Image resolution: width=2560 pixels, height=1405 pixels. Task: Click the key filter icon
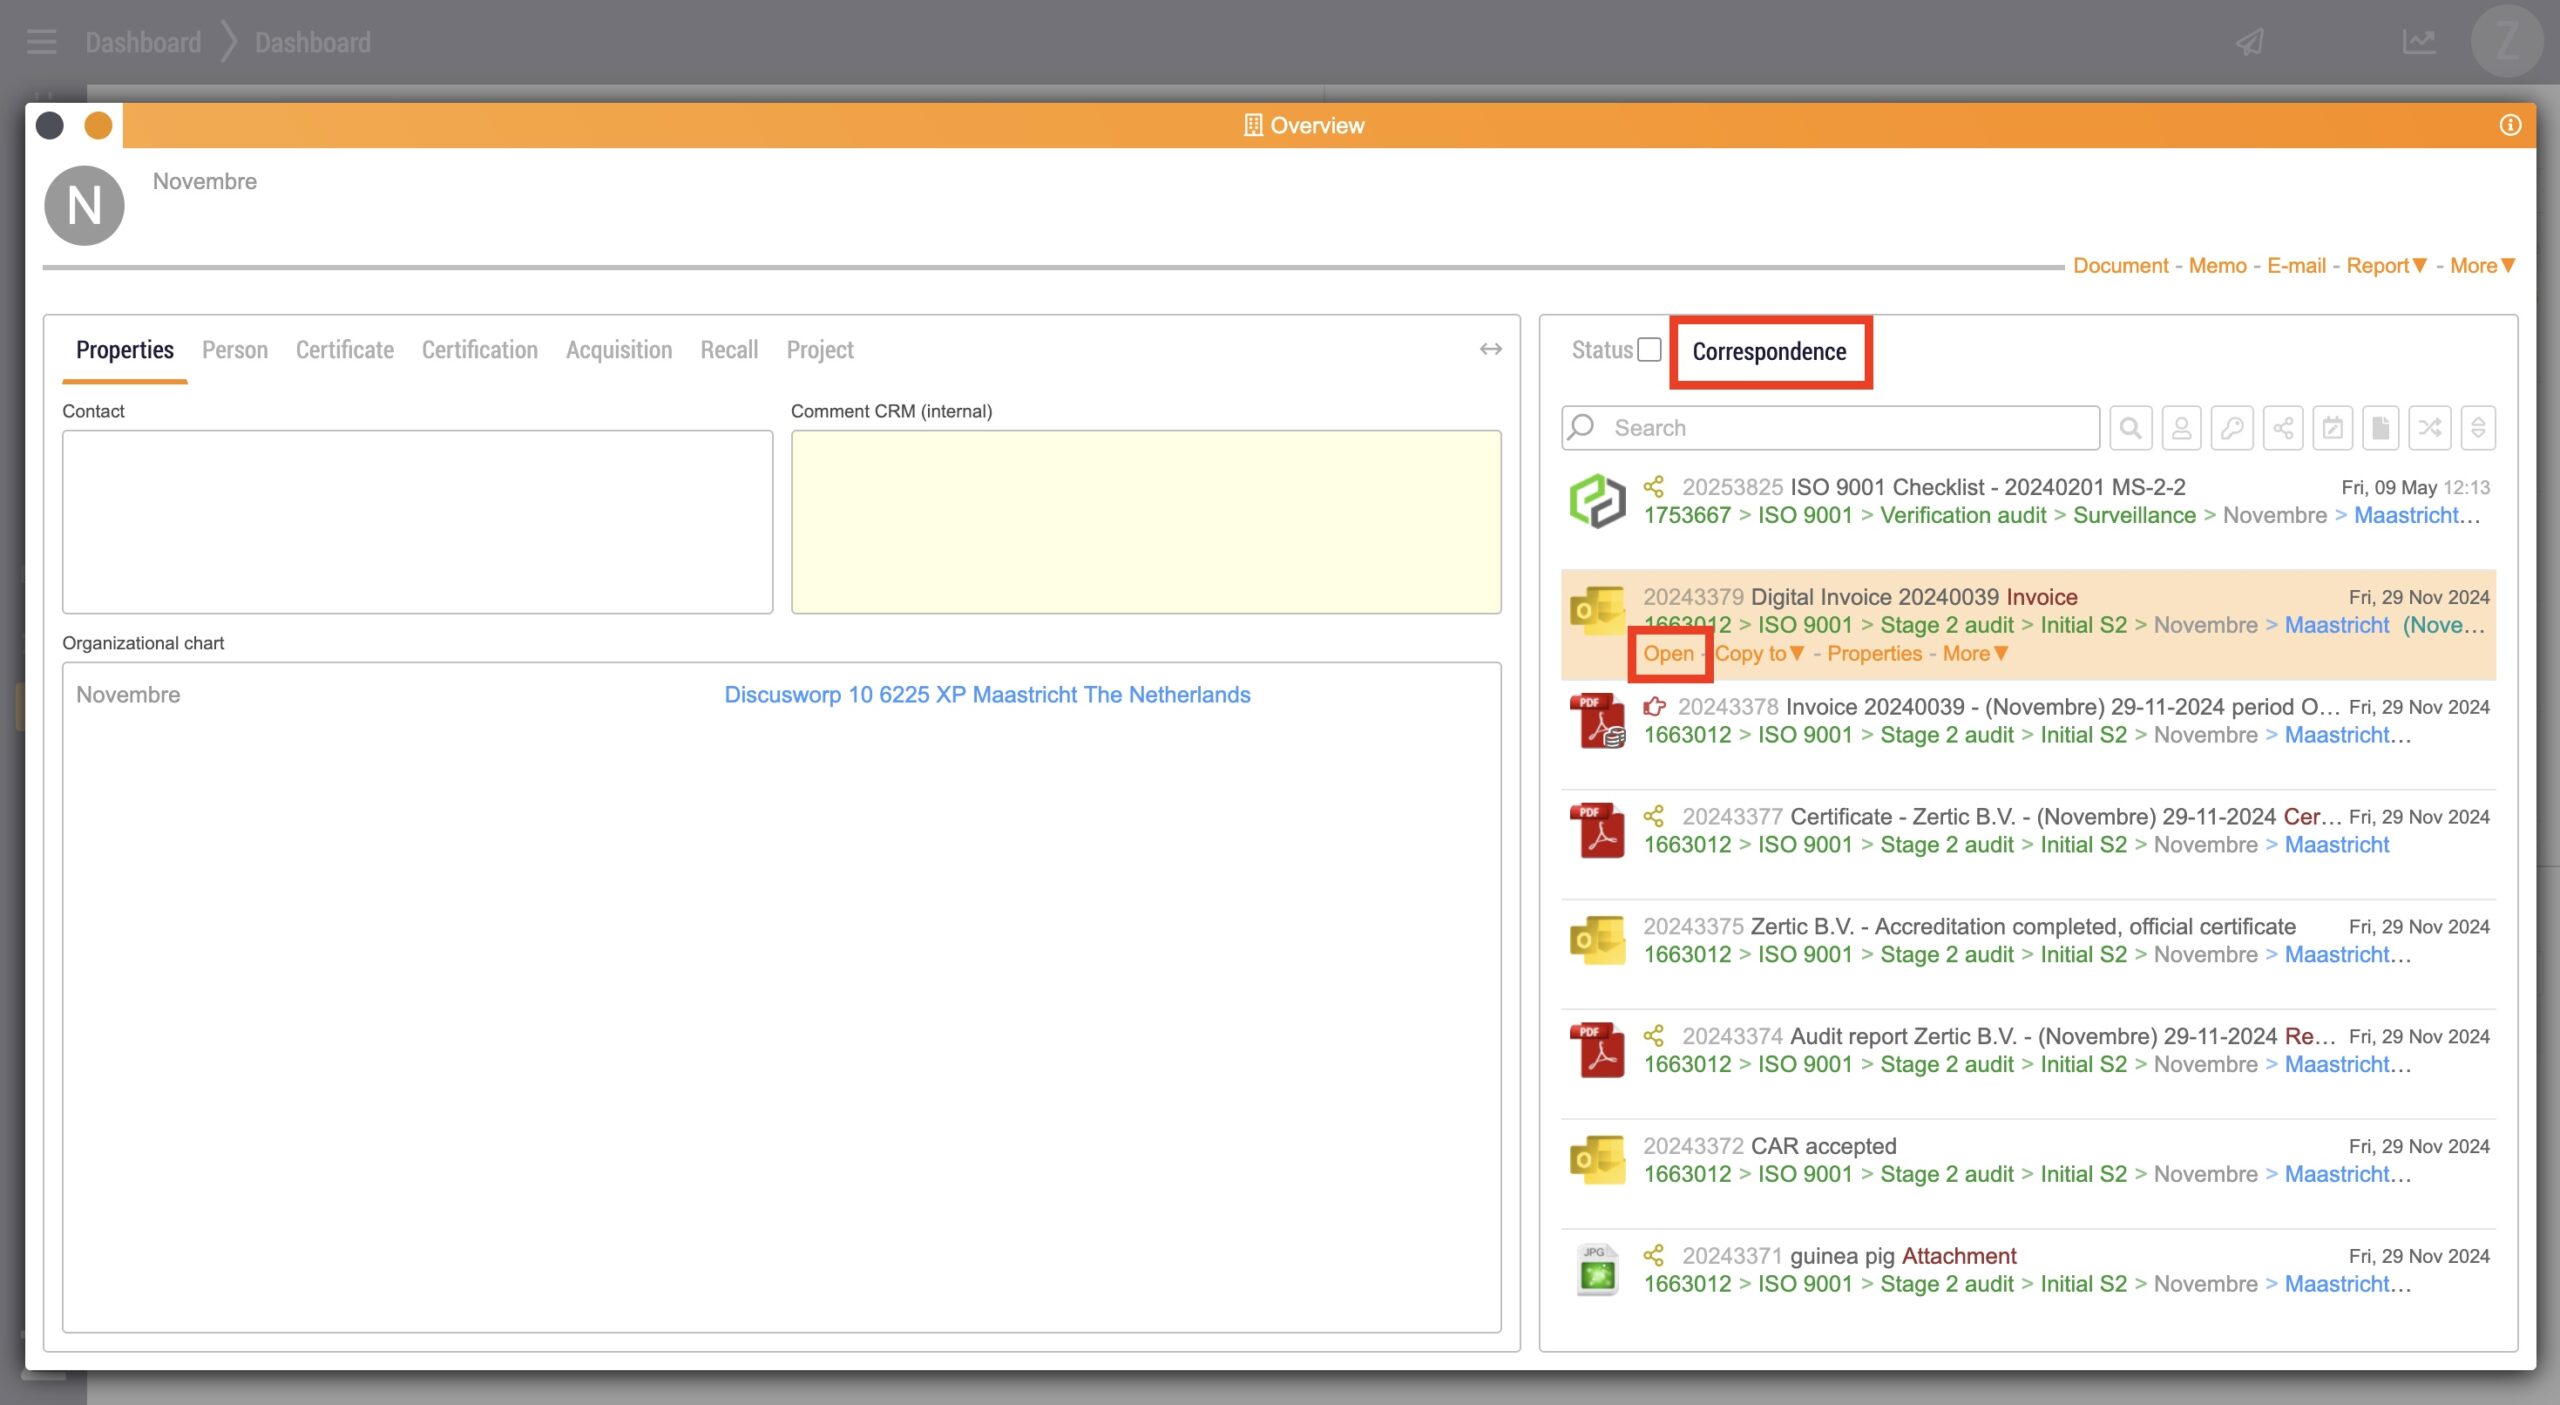click(2232, 428)
